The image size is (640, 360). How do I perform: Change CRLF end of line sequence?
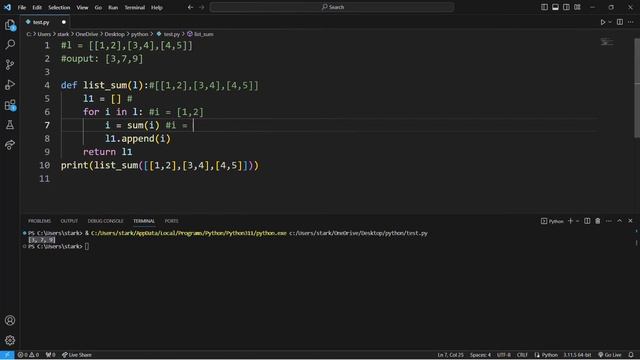click(522, 355)
